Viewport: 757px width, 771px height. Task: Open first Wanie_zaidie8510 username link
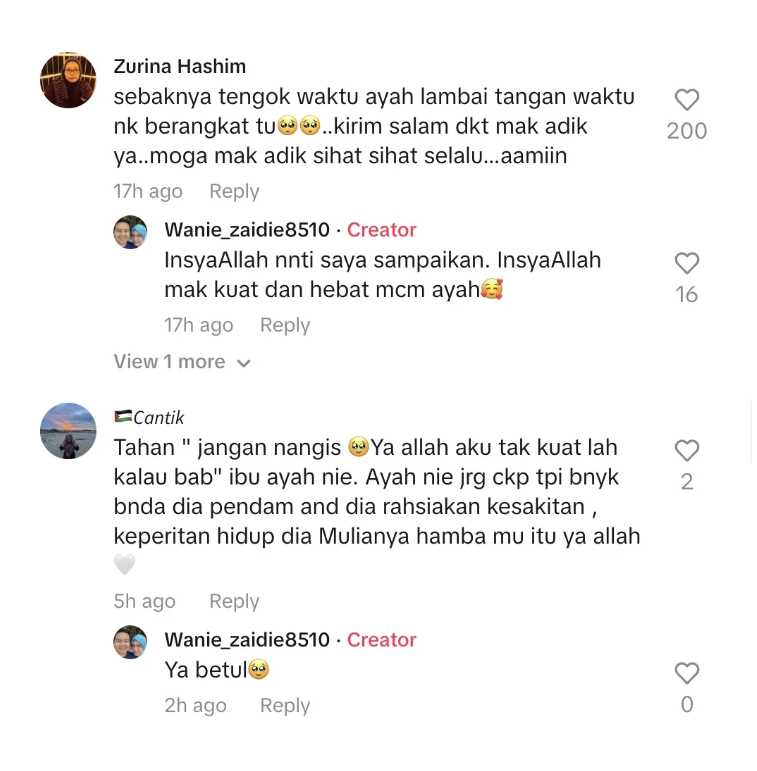click(247, 230)
